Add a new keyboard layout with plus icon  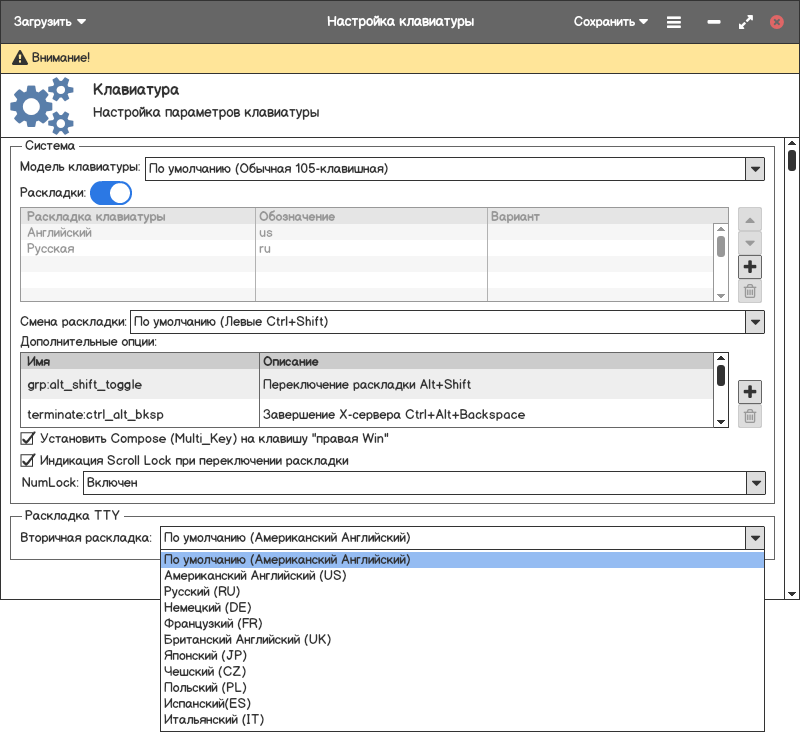[750, 267]
